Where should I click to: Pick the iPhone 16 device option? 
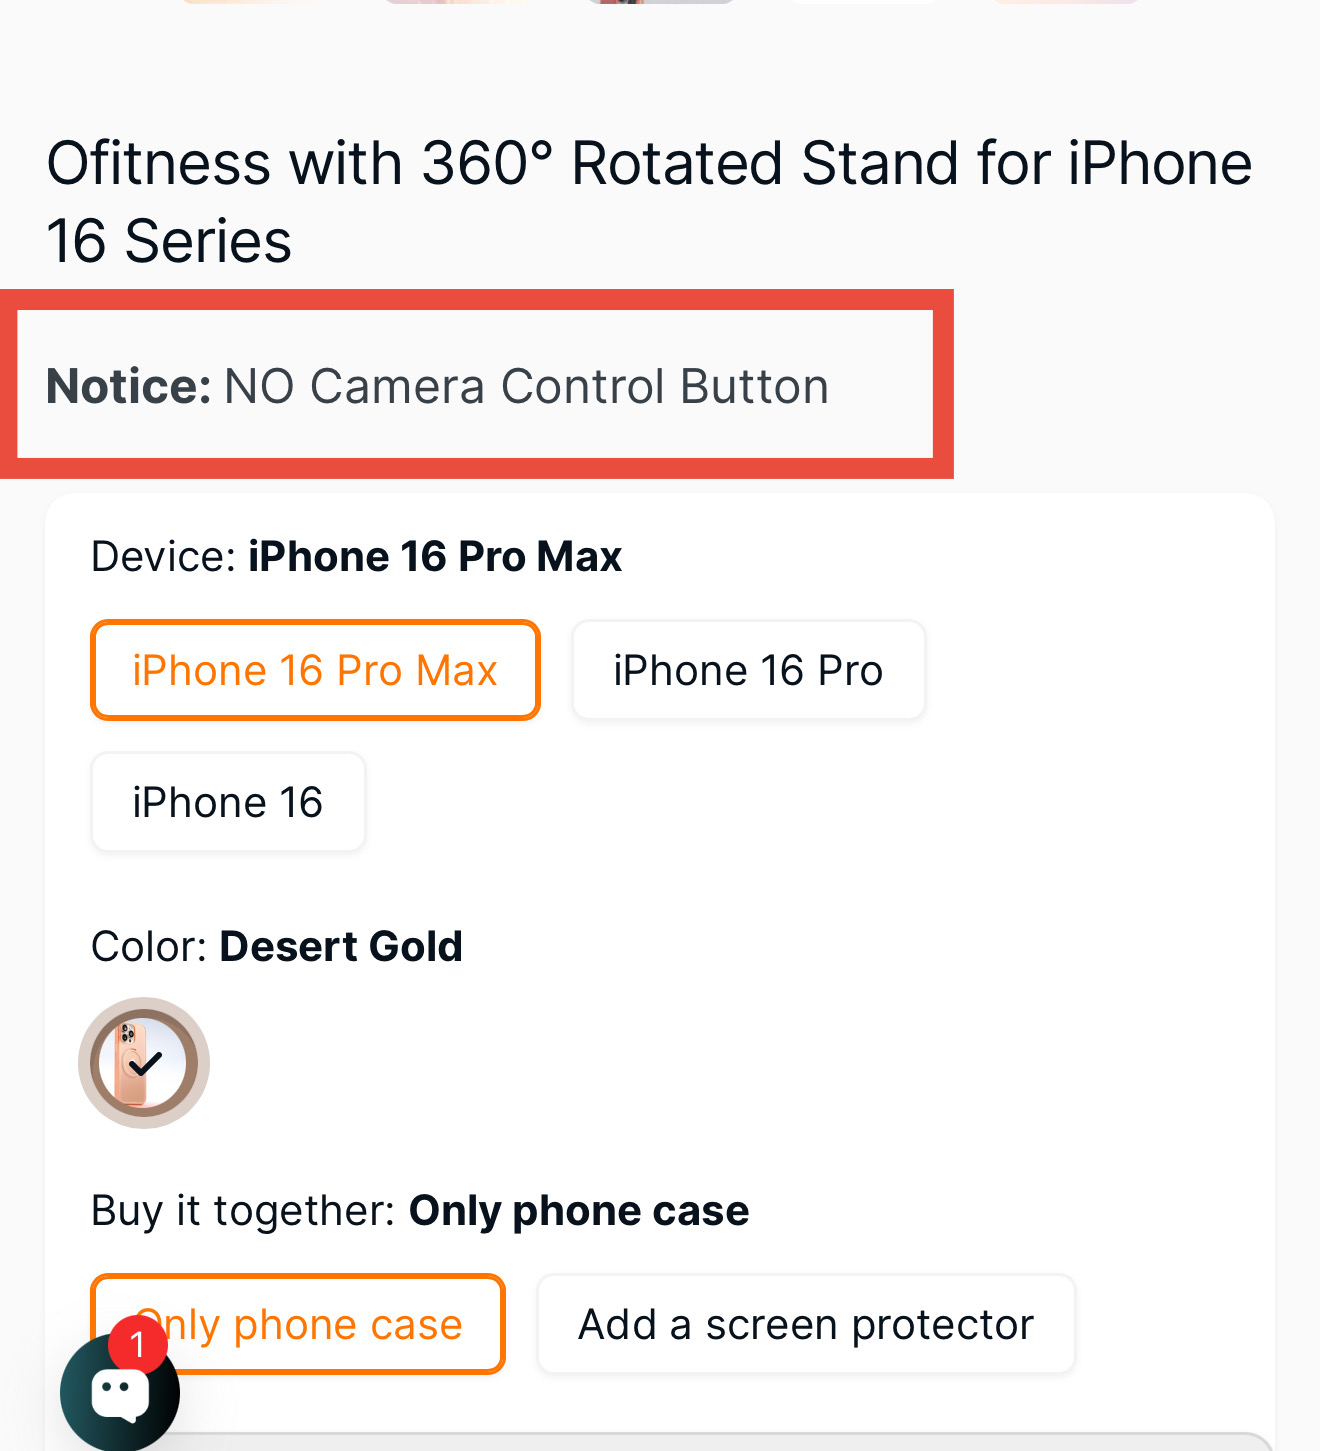click(228, 802)
